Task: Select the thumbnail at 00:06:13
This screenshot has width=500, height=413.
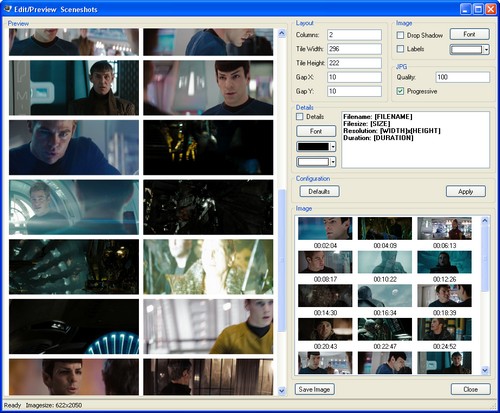Action: [444, 229]
